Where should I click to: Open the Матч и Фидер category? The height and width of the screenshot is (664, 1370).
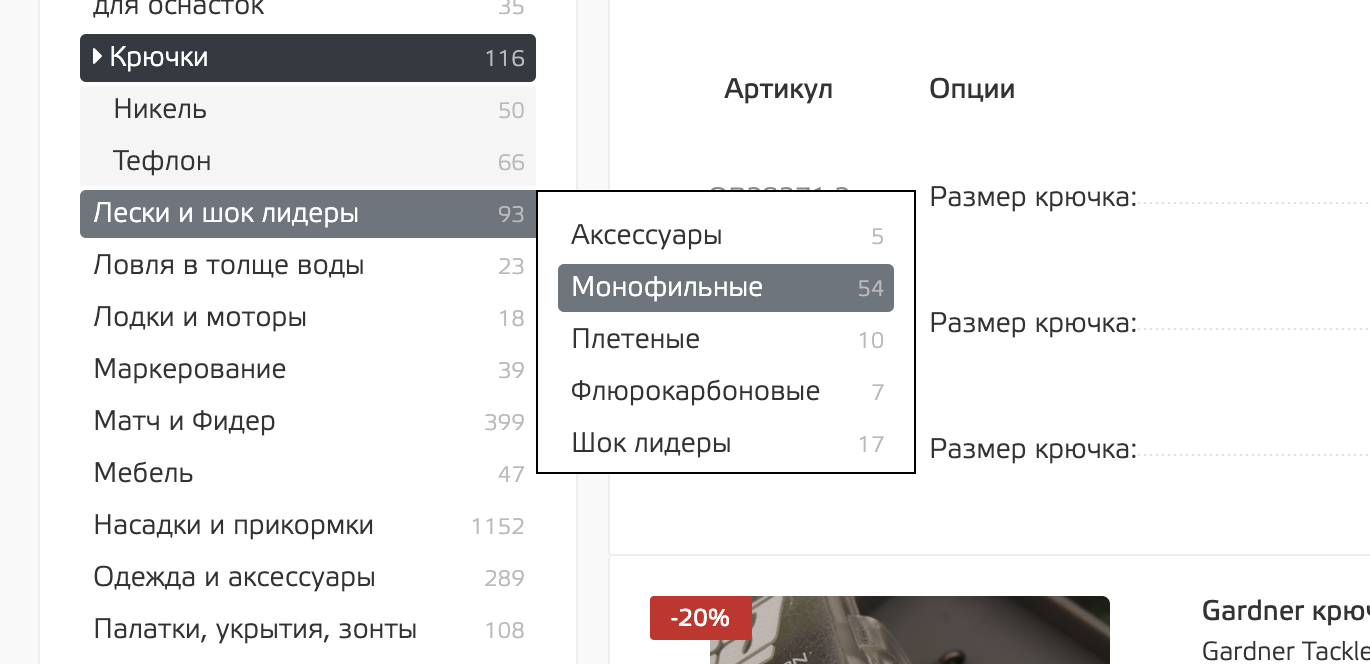click(x=184, y=422)
